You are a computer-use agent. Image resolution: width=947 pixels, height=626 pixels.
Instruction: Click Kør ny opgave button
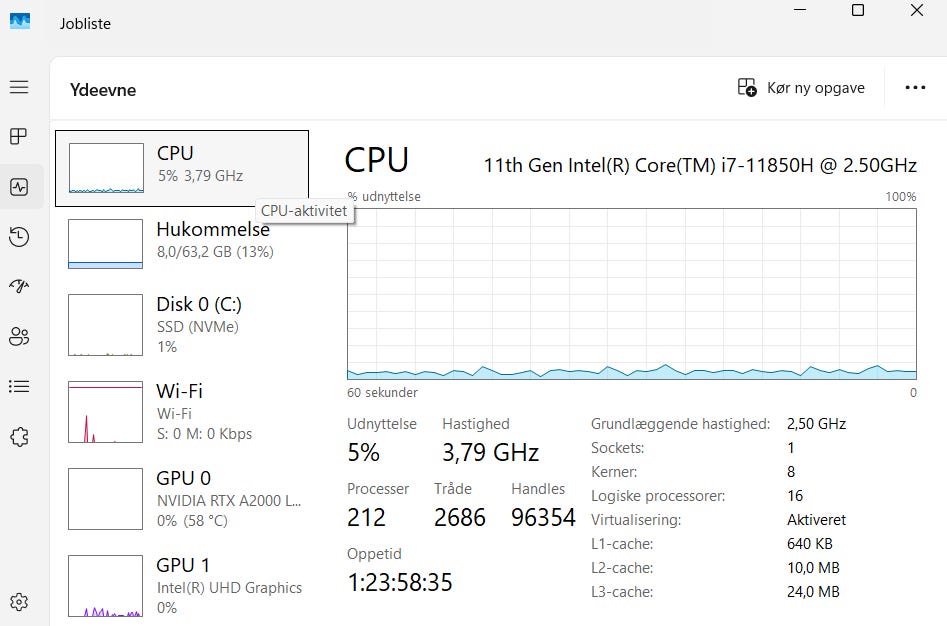tap(801, 88)
